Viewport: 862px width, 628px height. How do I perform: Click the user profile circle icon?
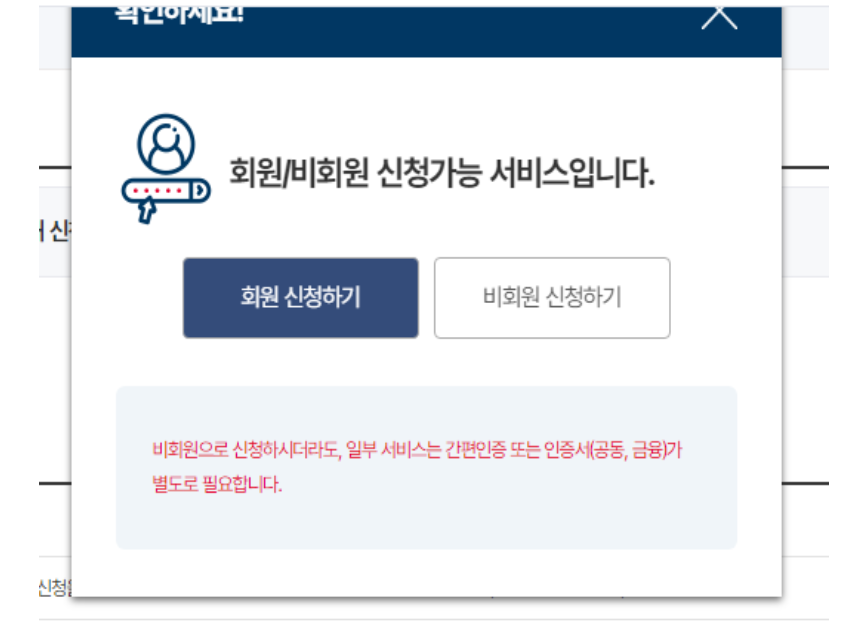coord(165,144)
